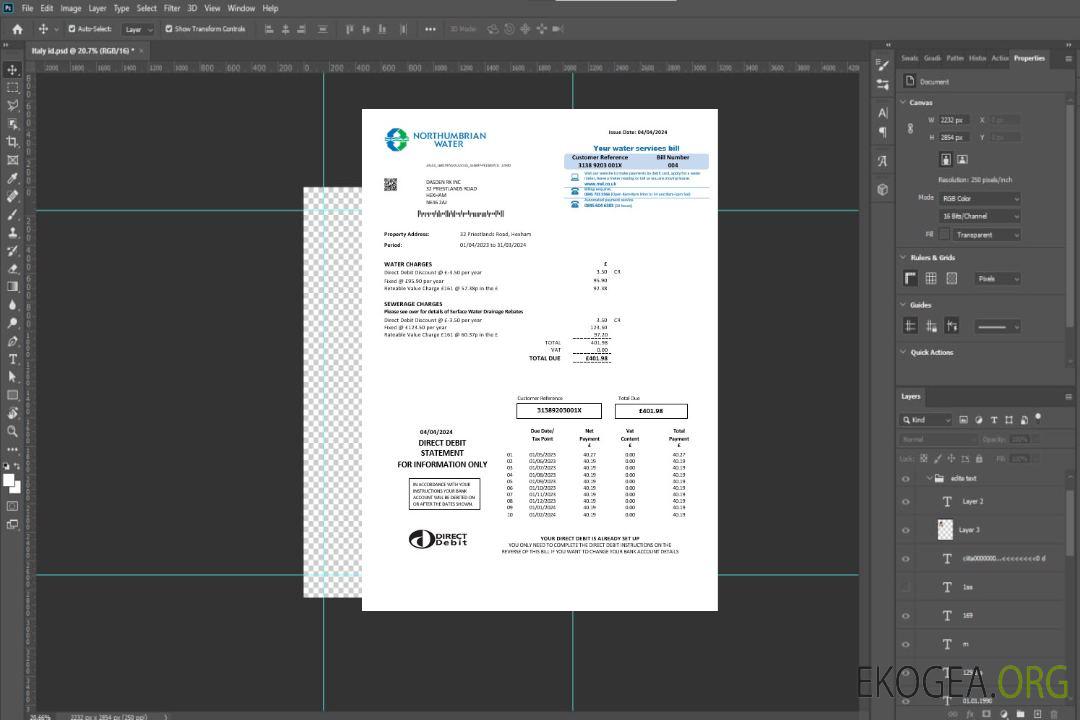The height and width of the screenshot is (720, 1080).
Task: Select the Crop tool
Action: pyautogui.click(x=13, y=142)
